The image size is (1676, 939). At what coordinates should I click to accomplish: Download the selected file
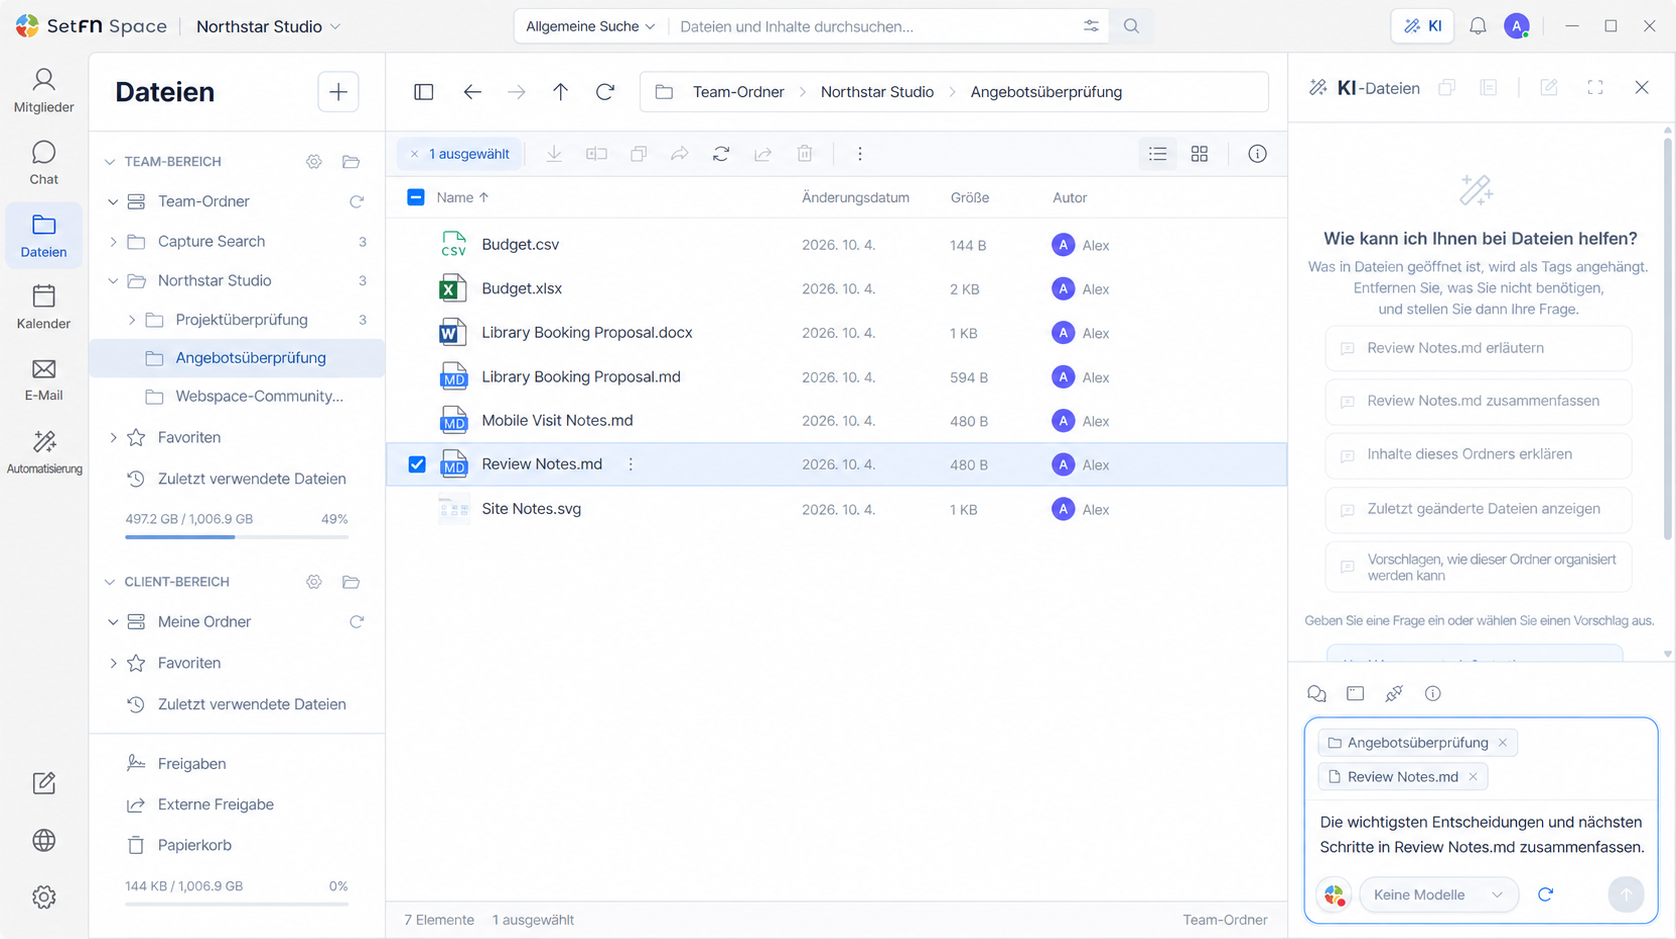coord(554,154)
